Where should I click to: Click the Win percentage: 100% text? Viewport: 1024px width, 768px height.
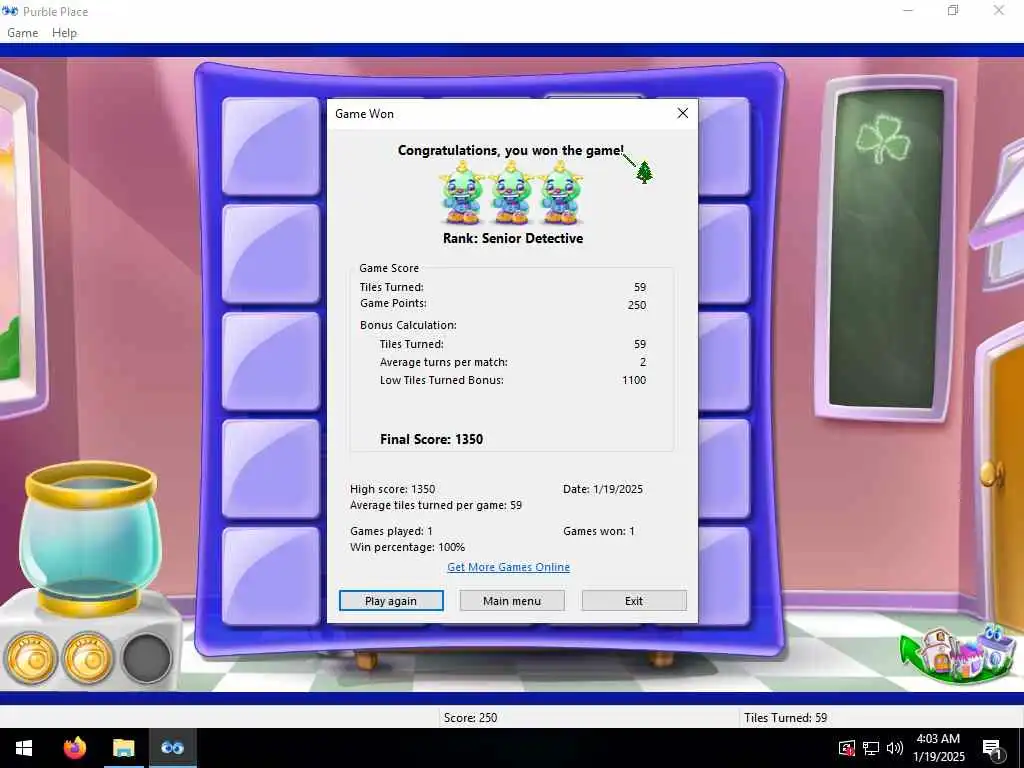coord(408,547)
